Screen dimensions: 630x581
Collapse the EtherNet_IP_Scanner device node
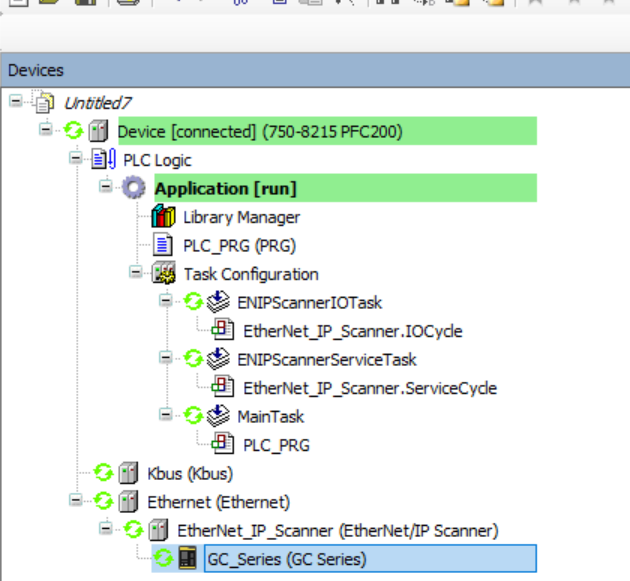pos(105,528)
